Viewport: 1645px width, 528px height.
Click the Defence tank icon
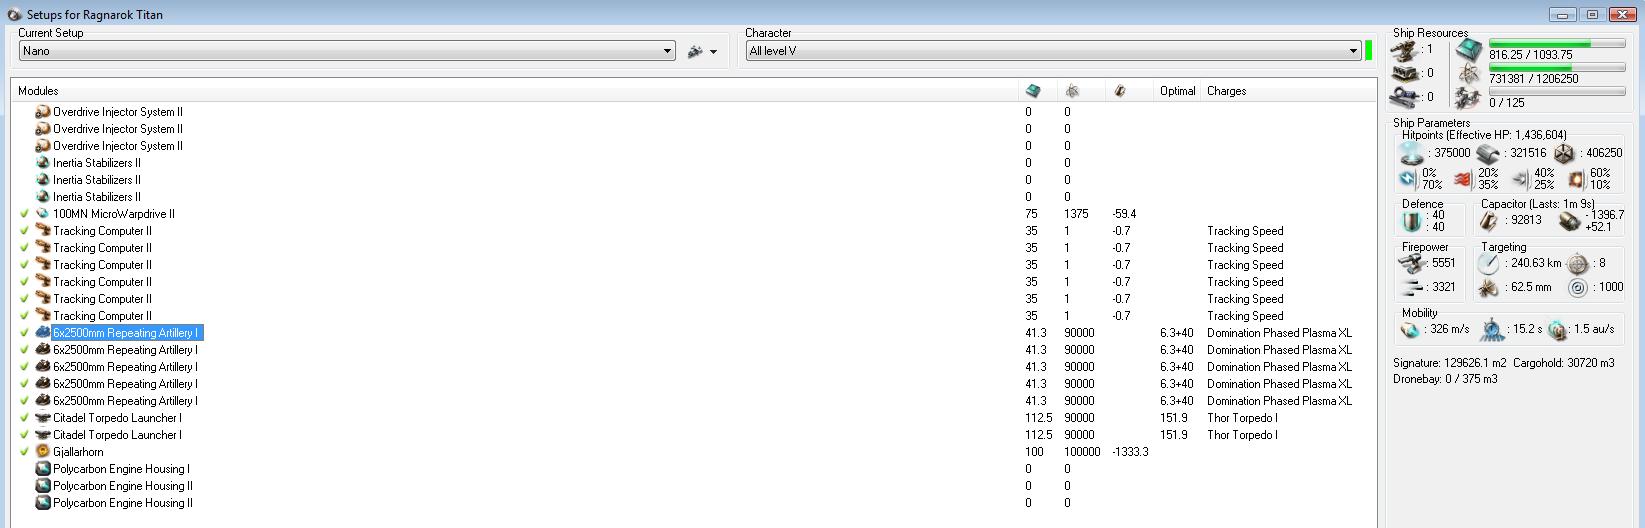pyautogui.click(x=1411, y=221)
